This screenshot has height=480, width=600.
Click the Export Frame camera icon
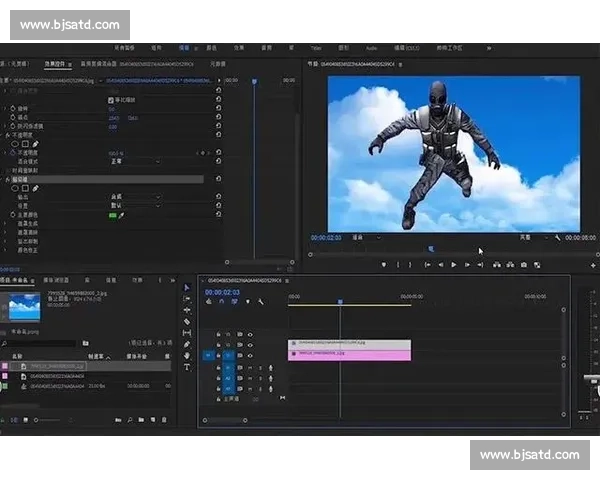click(523, 265)
